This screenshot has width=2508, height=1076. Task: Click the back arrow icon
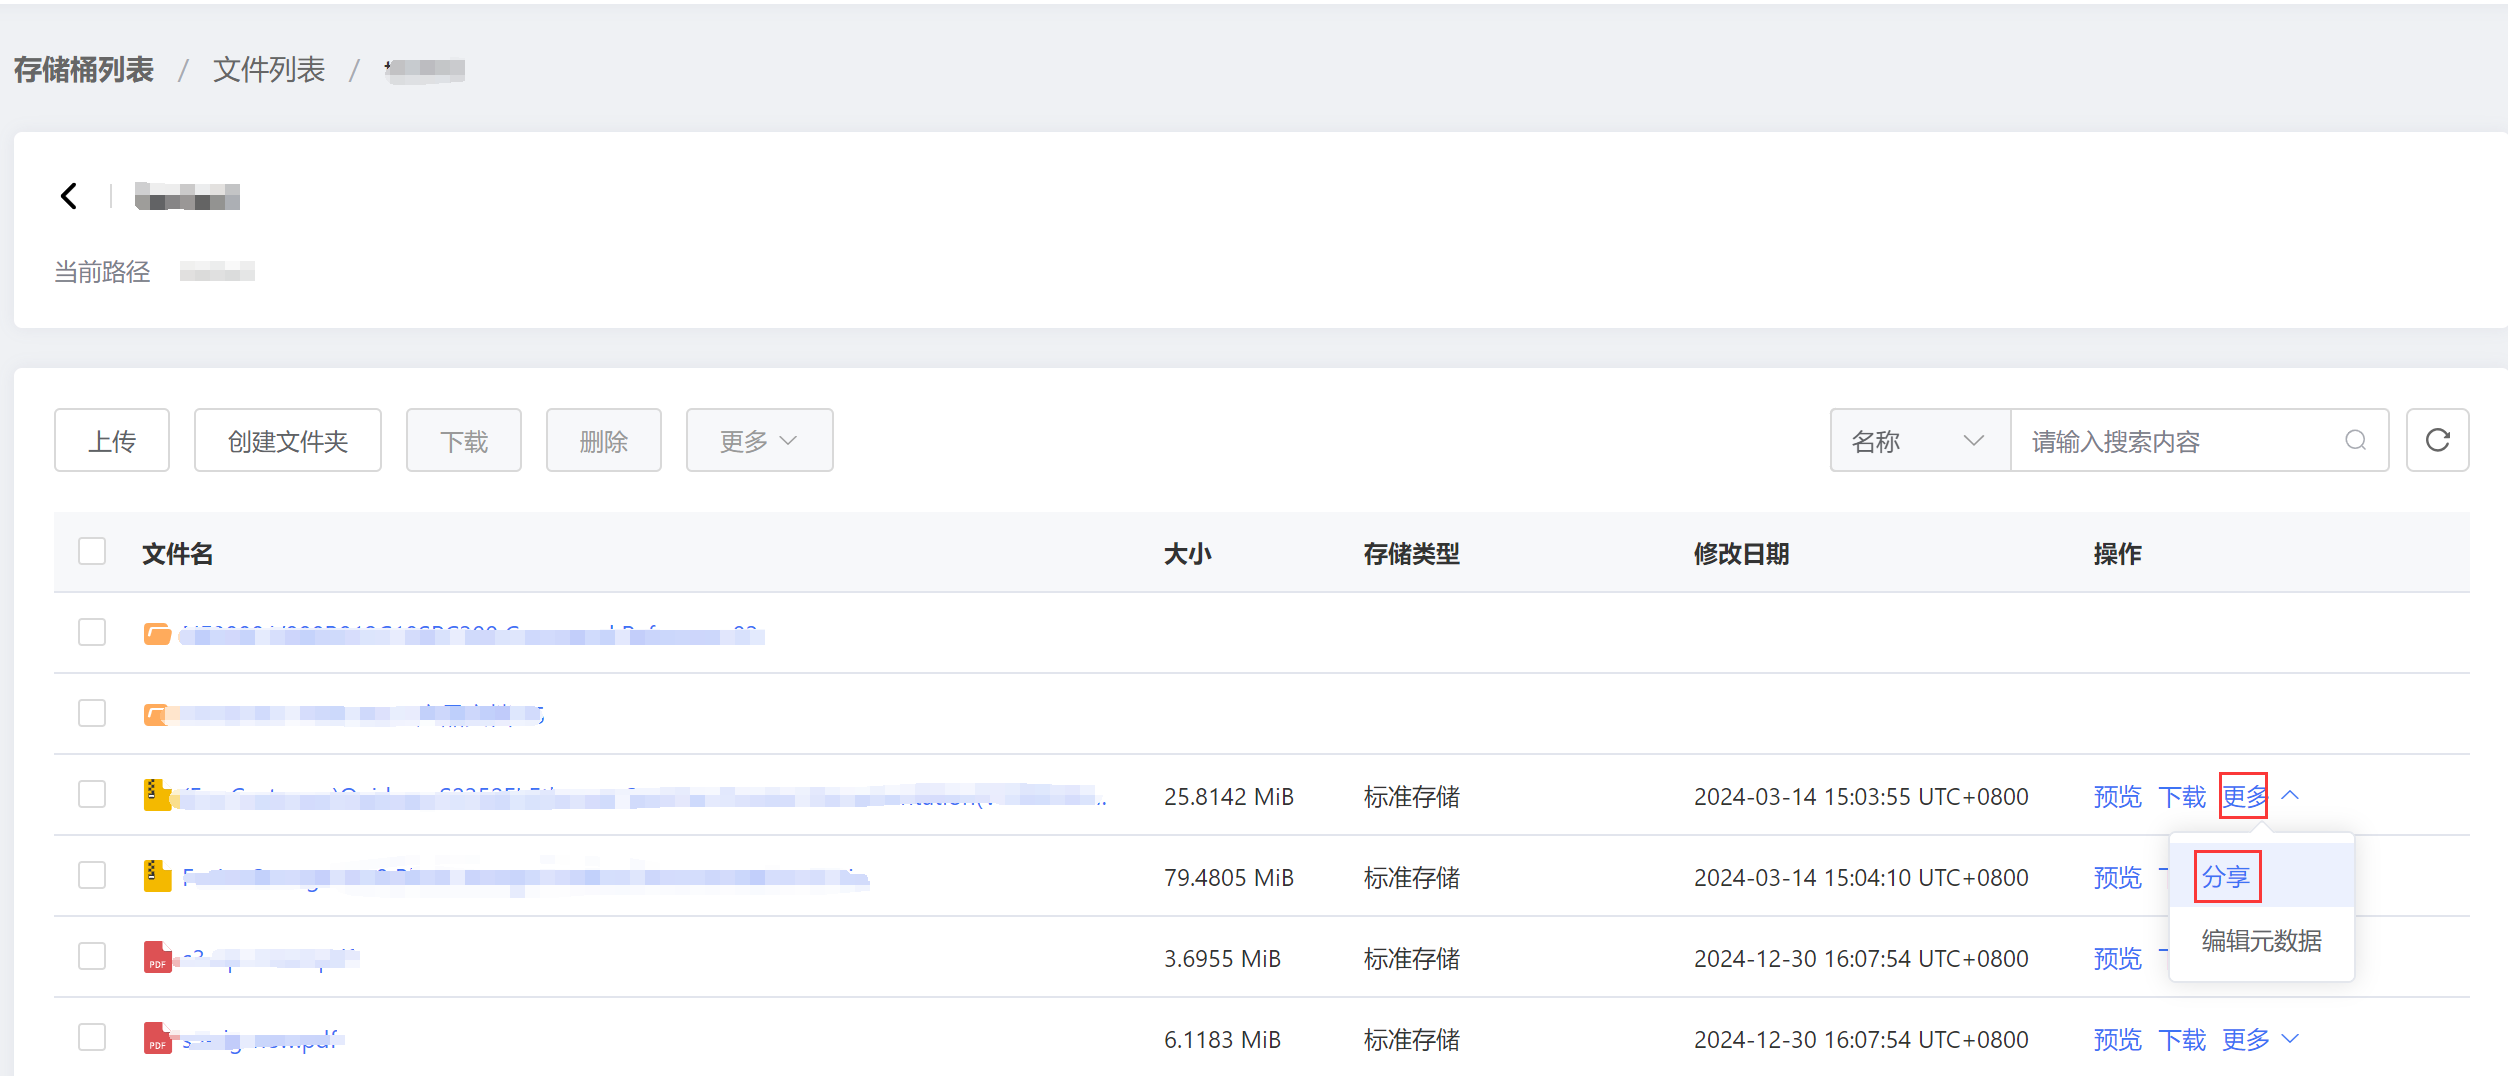click(69, 196)
